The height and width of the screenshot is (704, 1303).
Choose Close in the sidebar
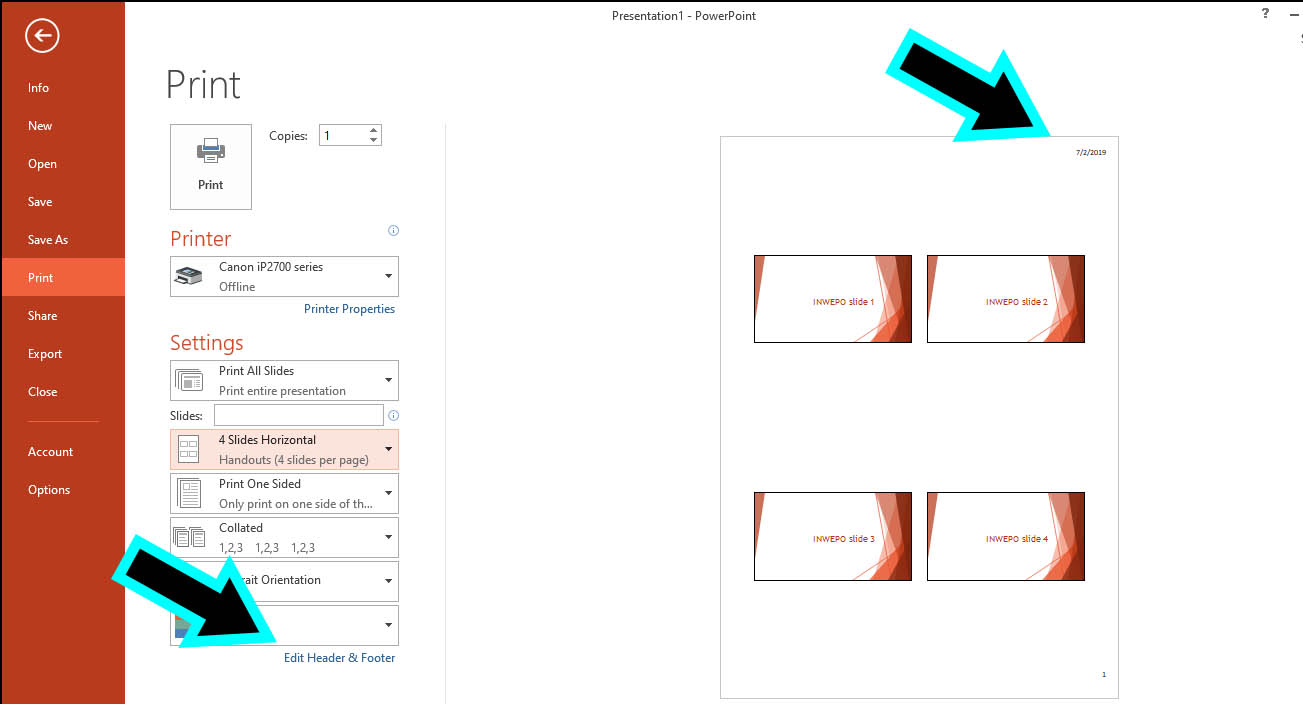[62, 391]
